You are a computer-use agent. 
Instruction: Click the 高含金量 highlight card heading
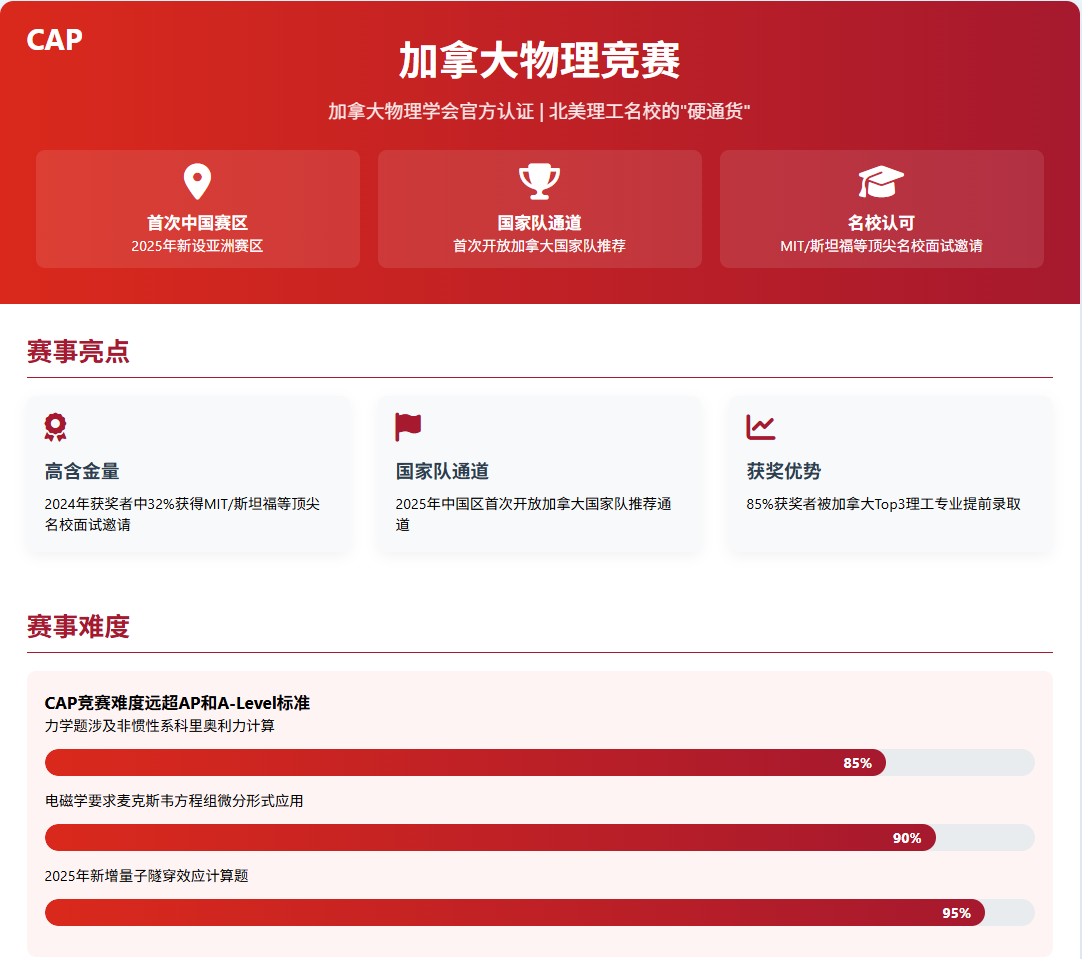pos(82,471)
